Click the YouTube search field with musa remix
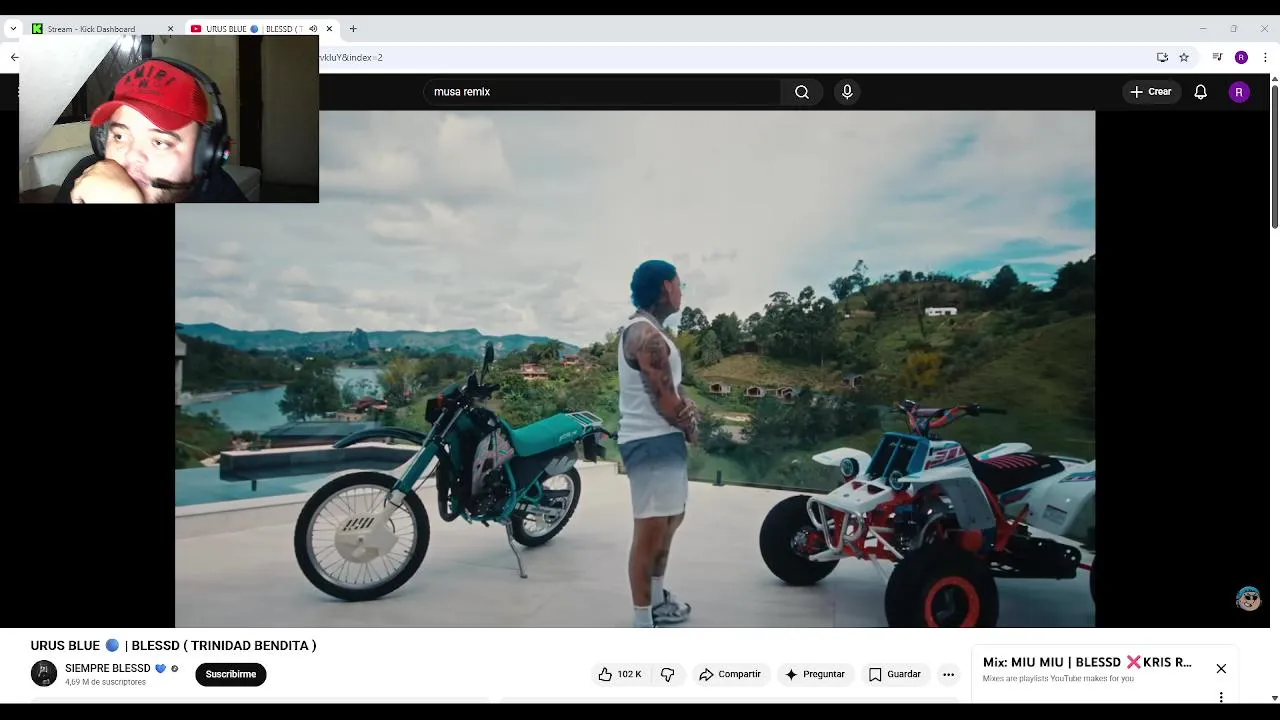The height and width of the screenshot is (720, 1280). pyautogui.click(x=601, y=92)
